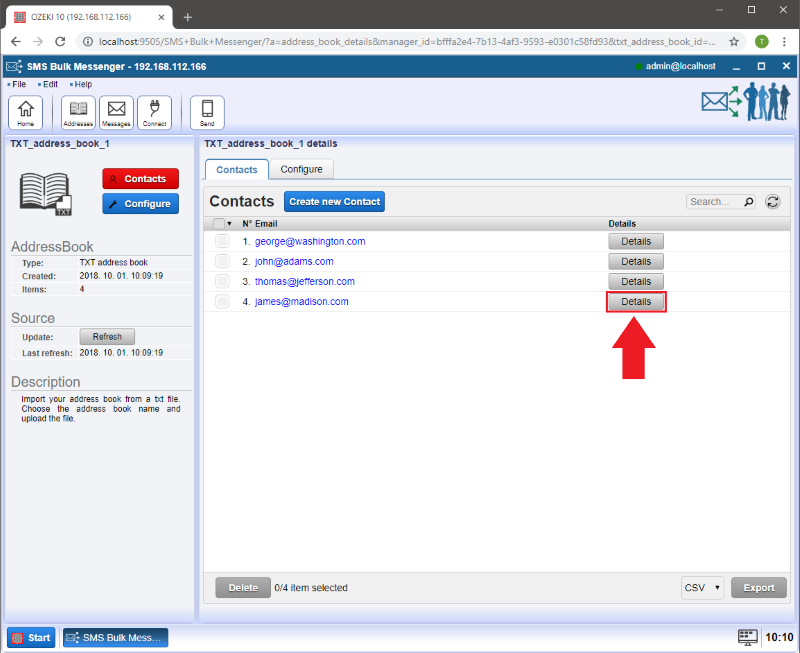800x653 pixels.
Task: Refresh contacts list with circular arrows icon
Action: tap(773, 202)
